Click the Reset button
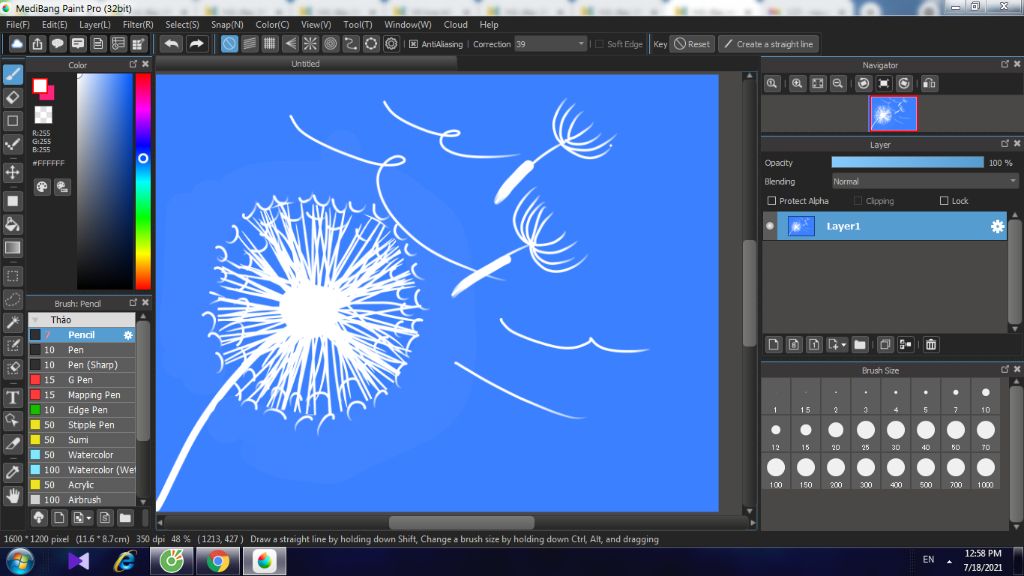 (x=692, y=44)
